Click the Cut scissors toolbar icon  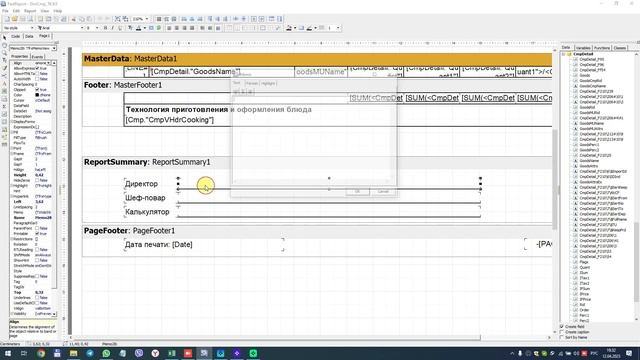73,19
